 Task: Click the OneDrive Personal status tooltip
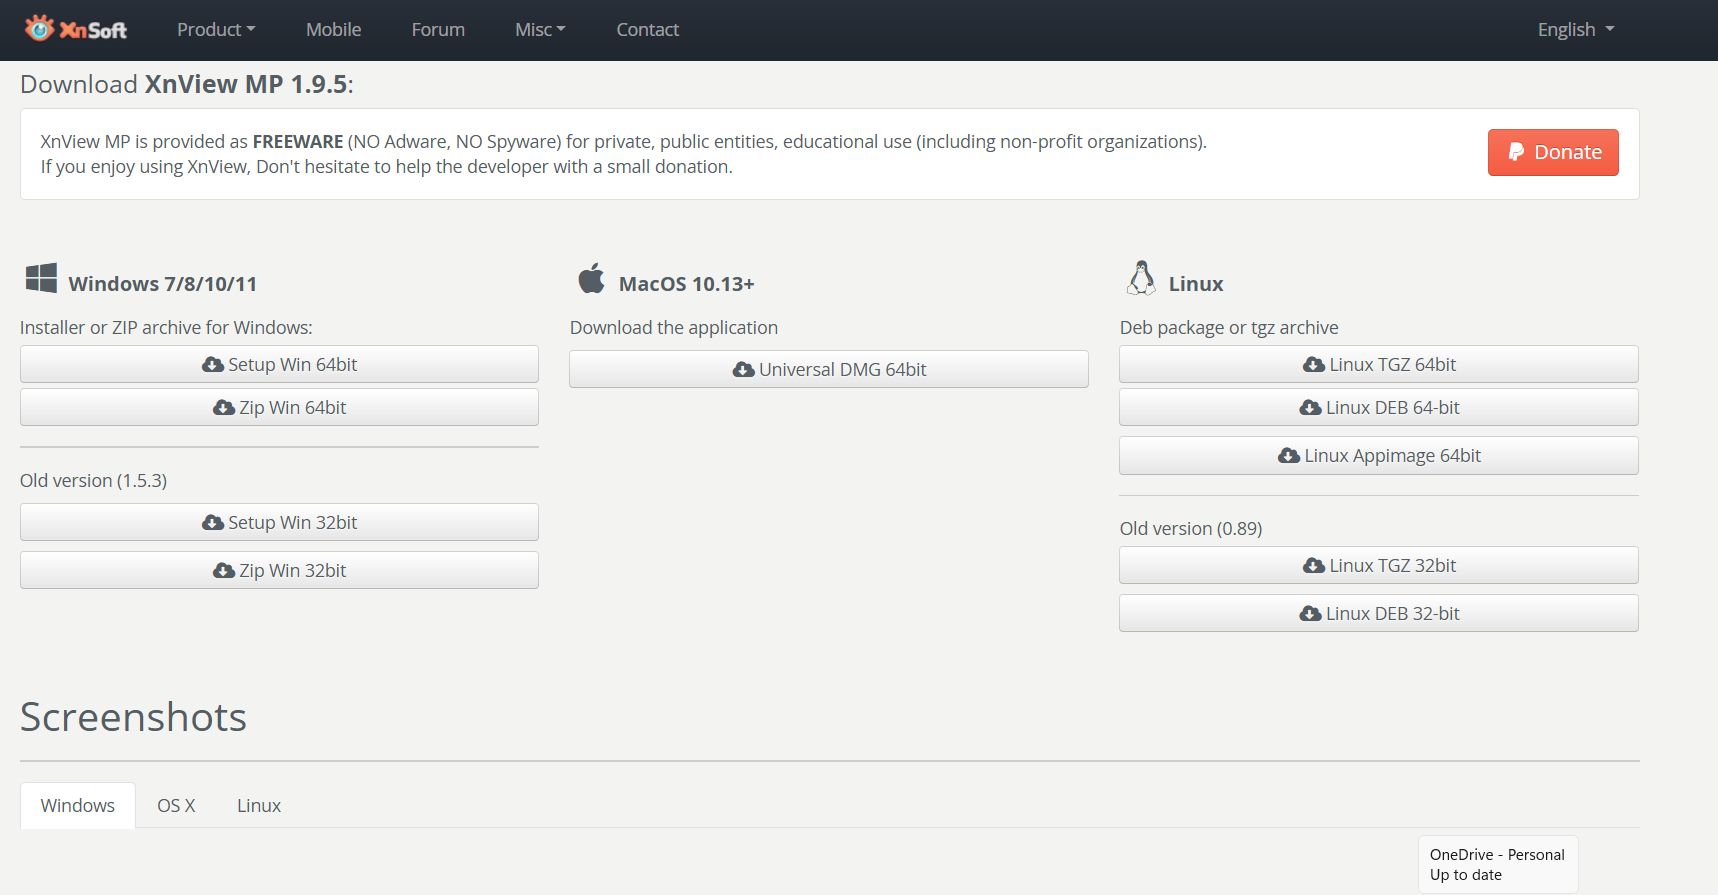pyautogui.click(x=1497, y=865)
